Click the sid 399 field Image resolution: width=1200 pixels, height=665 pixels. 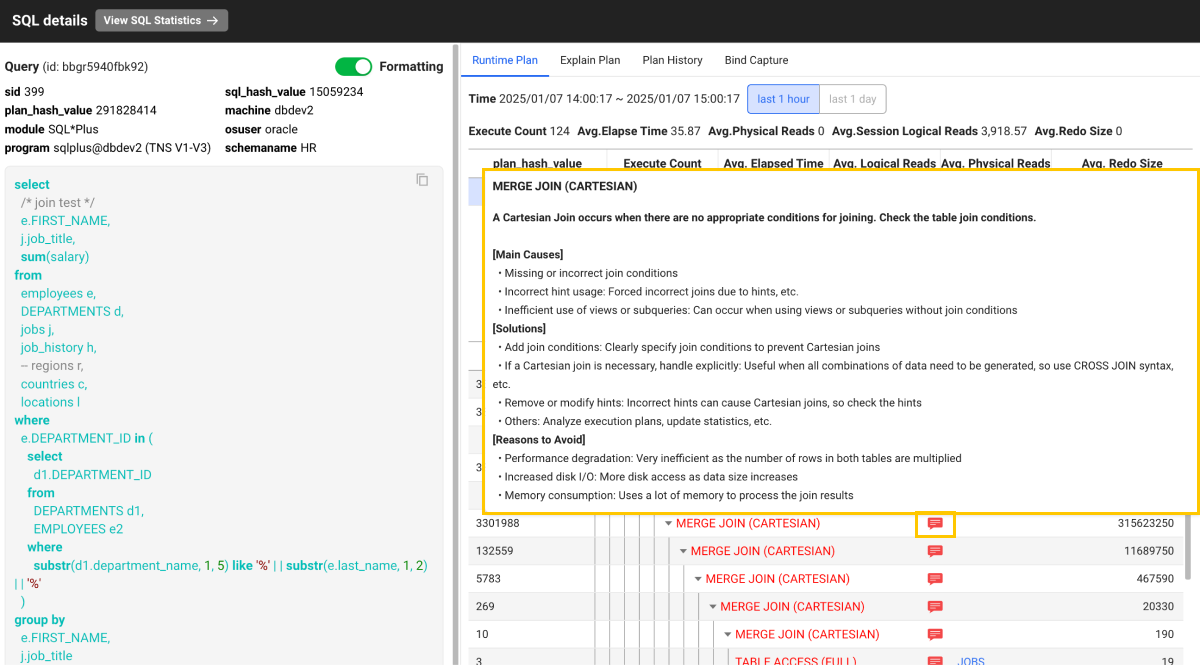[24, 91]
